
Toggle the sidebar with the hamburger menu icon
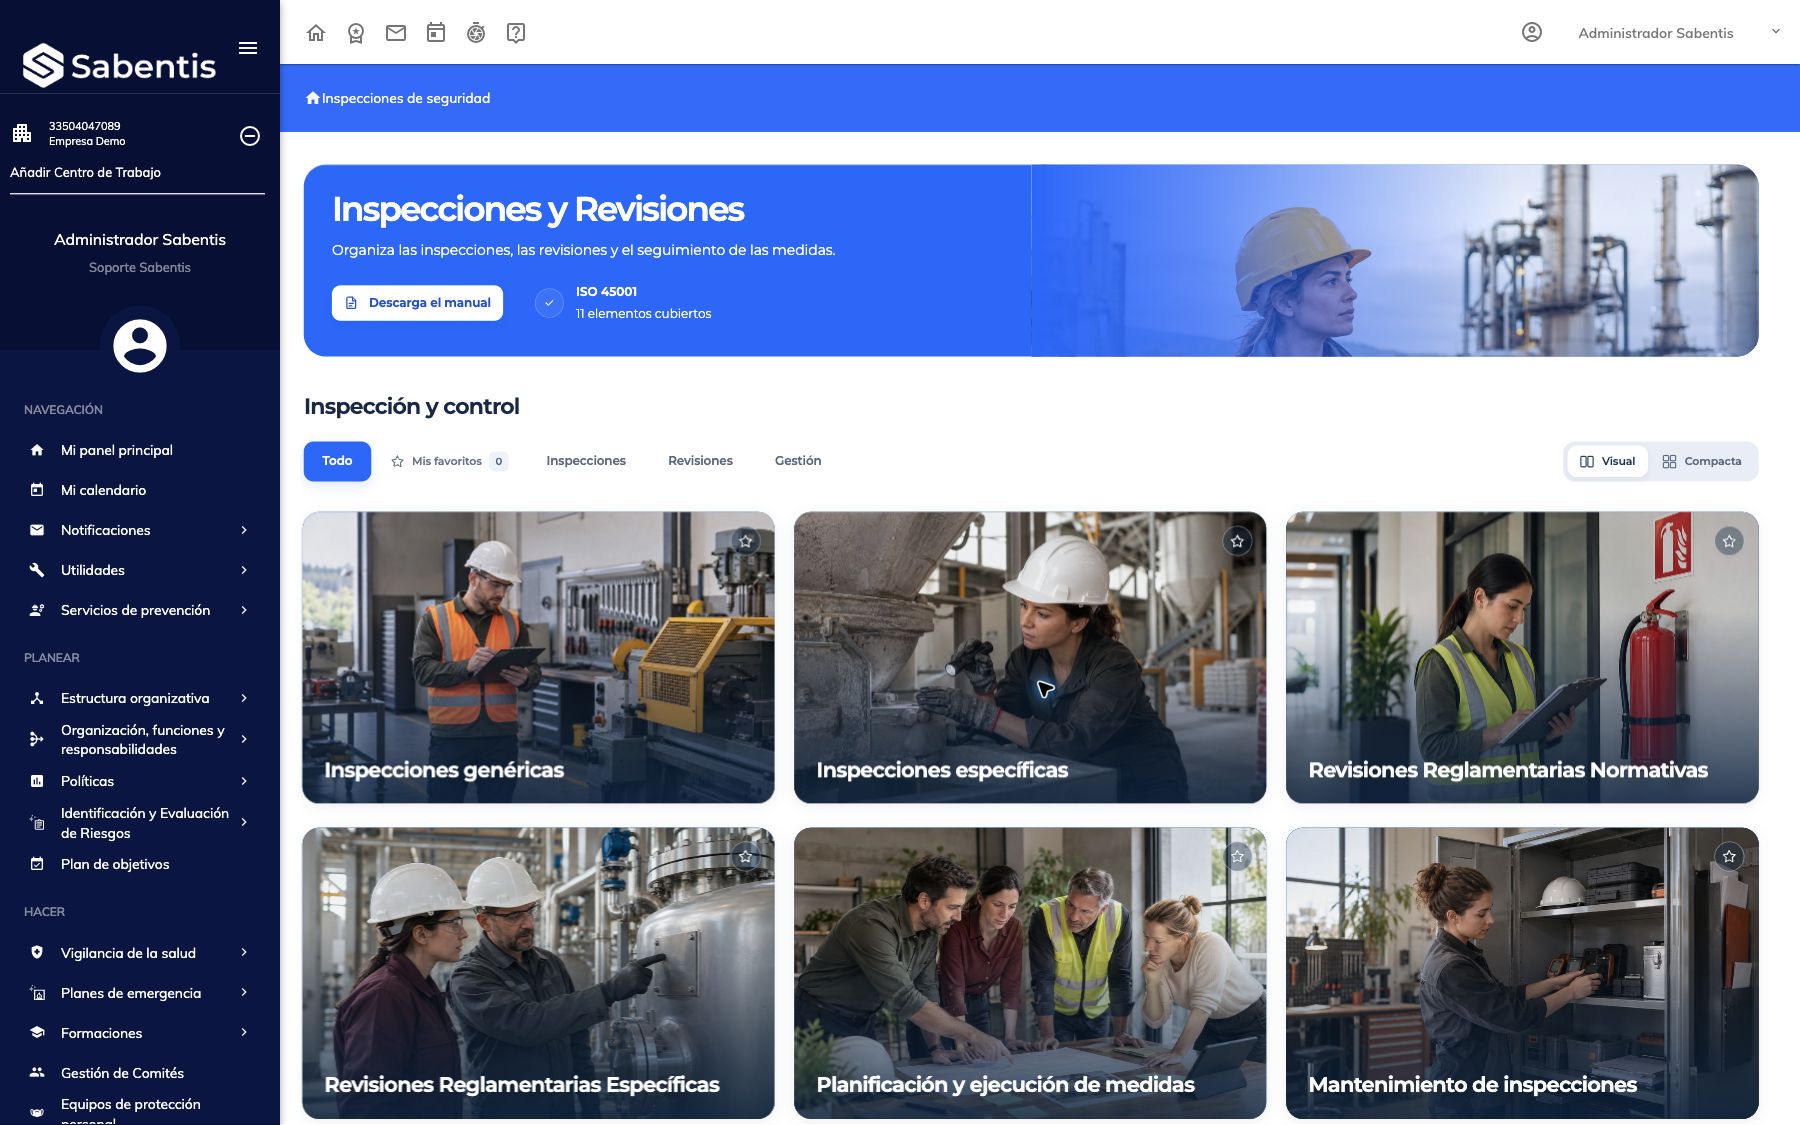pyautogui.click(x=248, y=48)
